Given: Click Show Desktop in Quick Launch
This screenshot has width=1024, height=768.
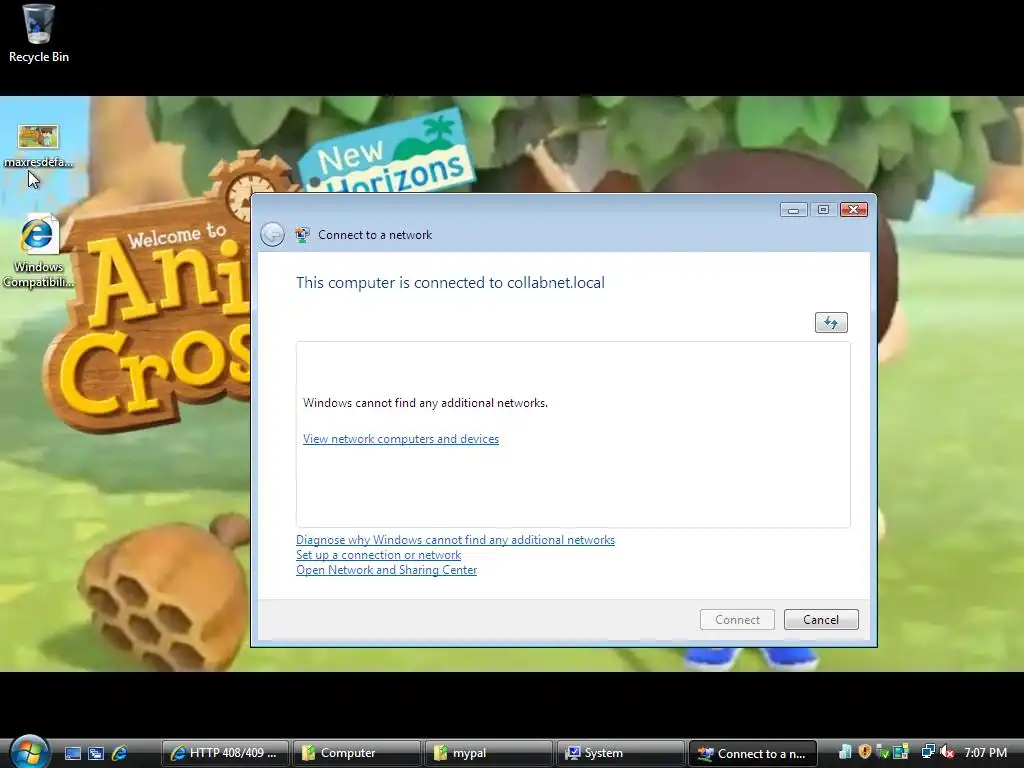Looking at the screenshot, I should [x=72, y=753].
